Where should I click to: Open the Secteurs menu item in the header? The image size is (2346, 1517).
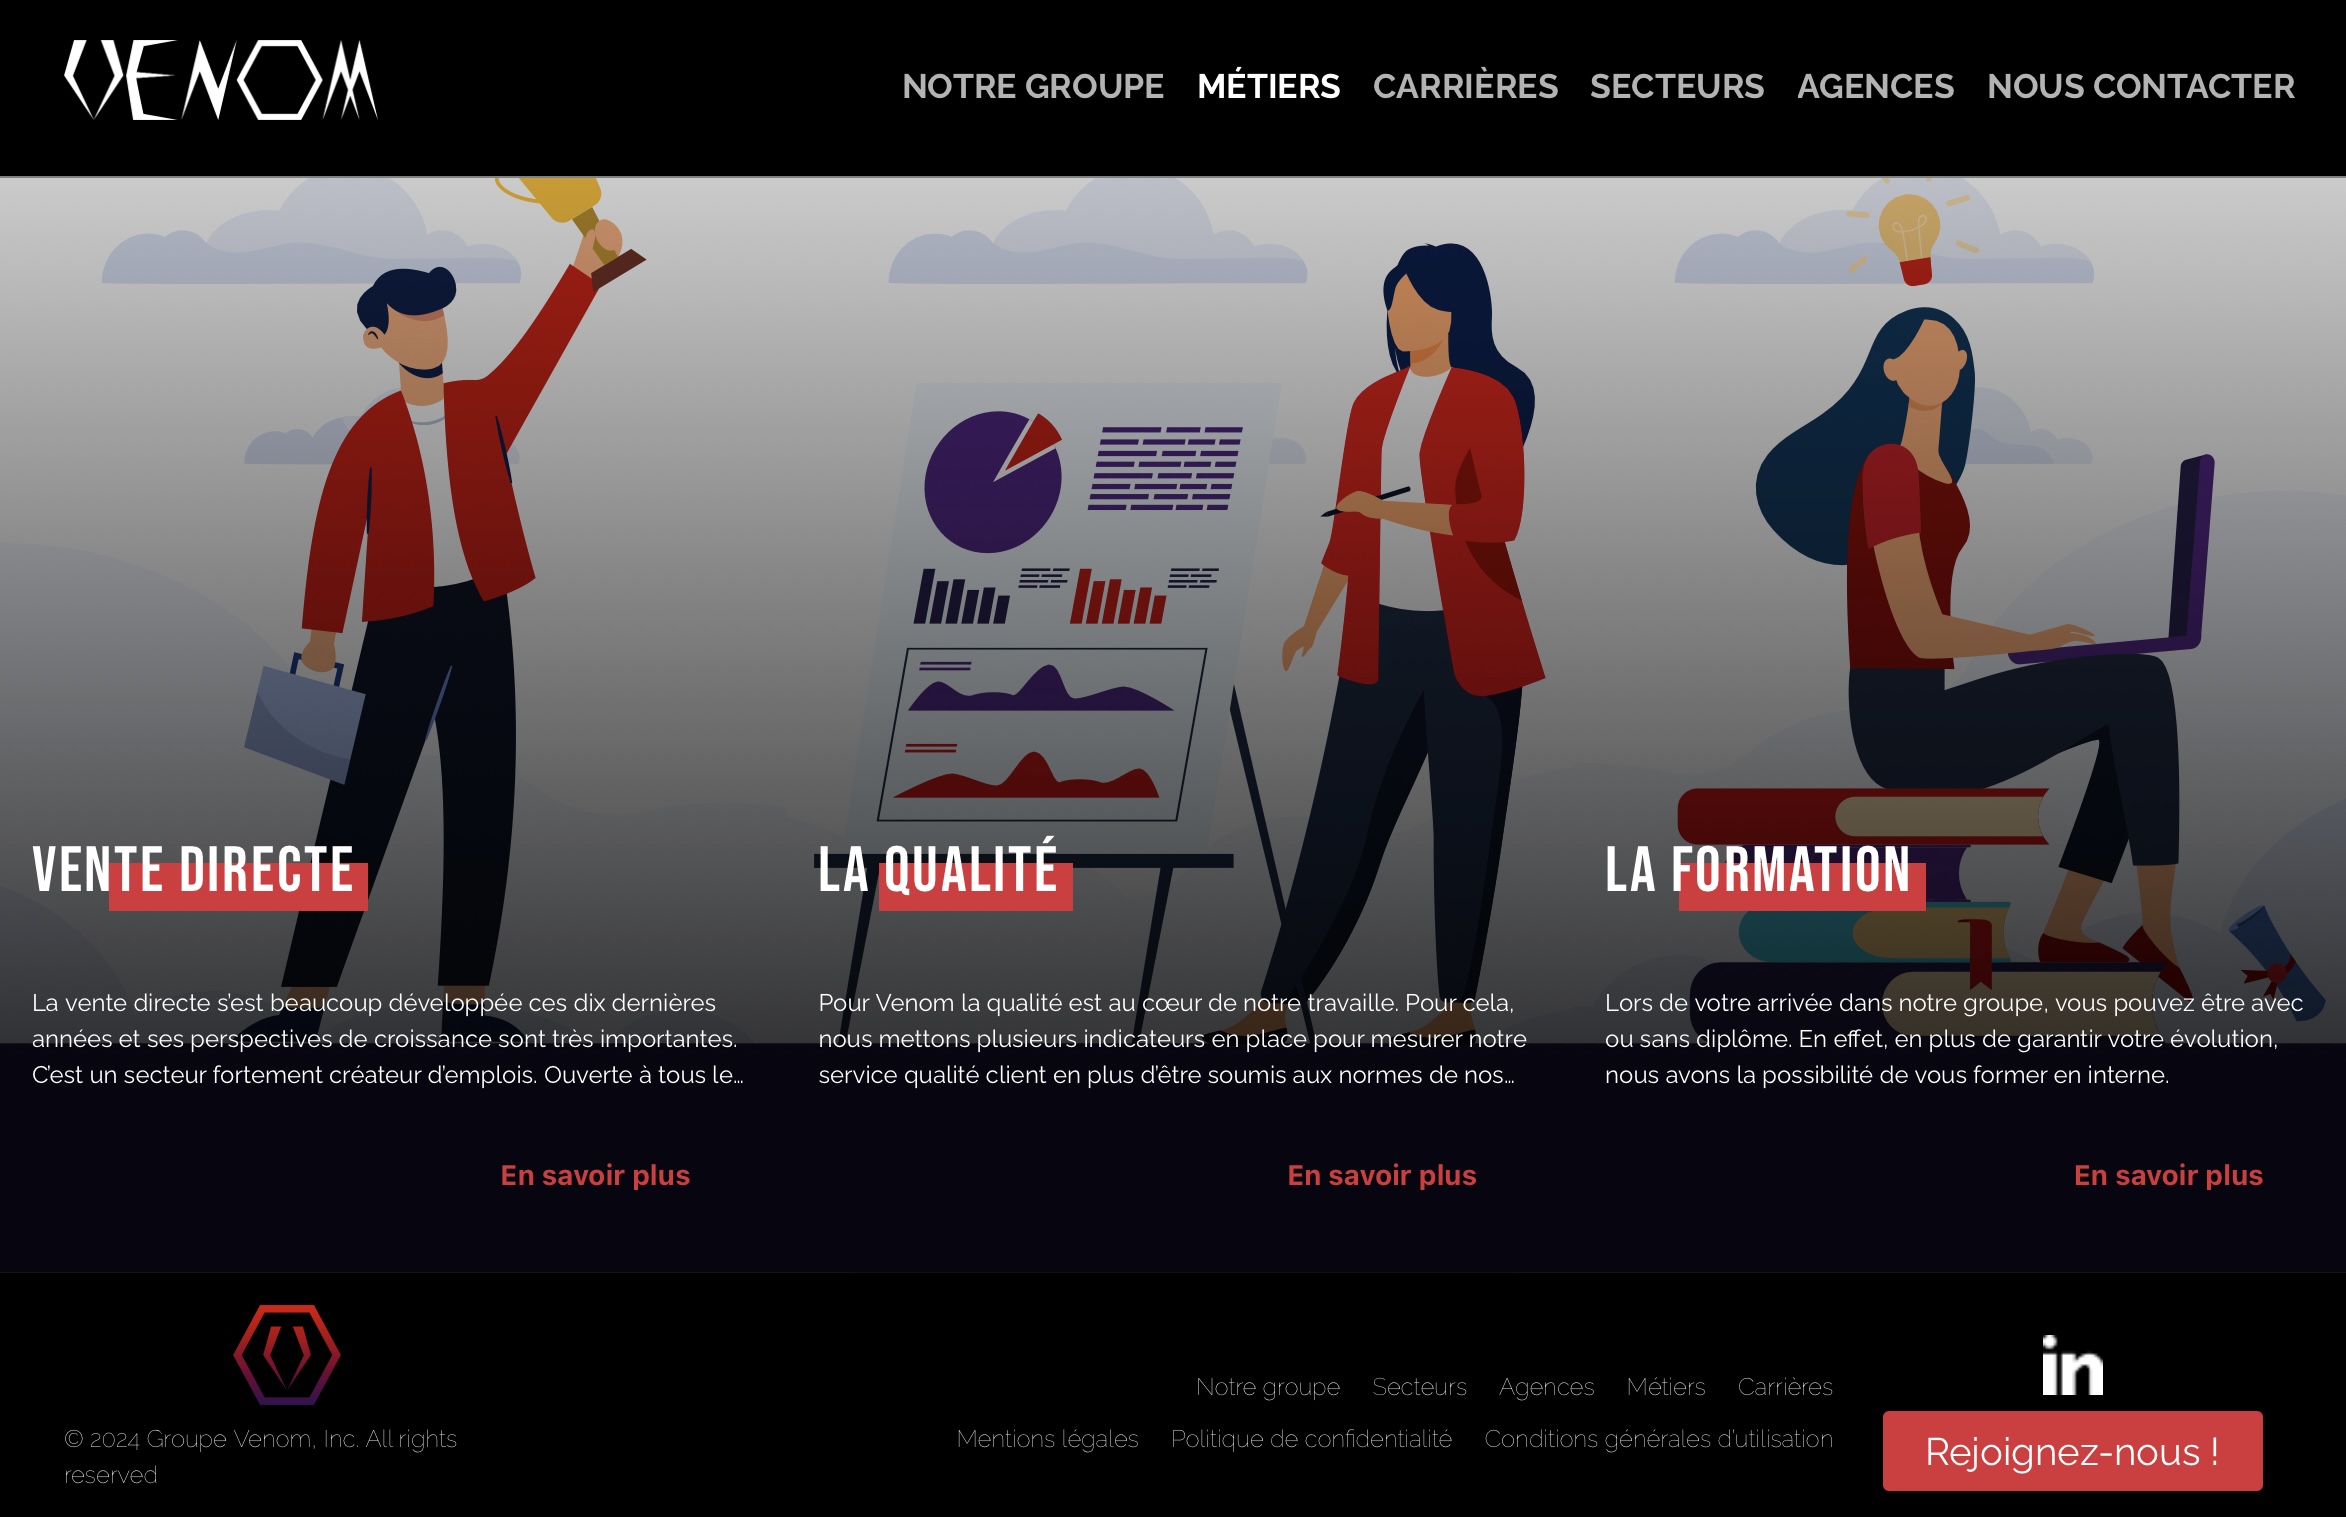tap(1677, 86)
